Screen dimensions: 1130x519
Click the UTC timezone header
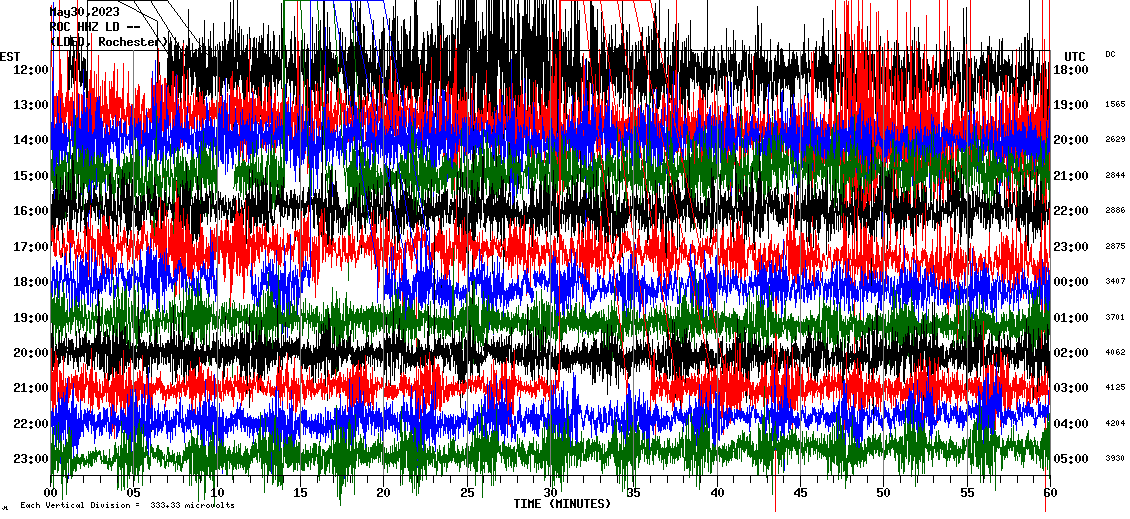[x=1074, y=56]
